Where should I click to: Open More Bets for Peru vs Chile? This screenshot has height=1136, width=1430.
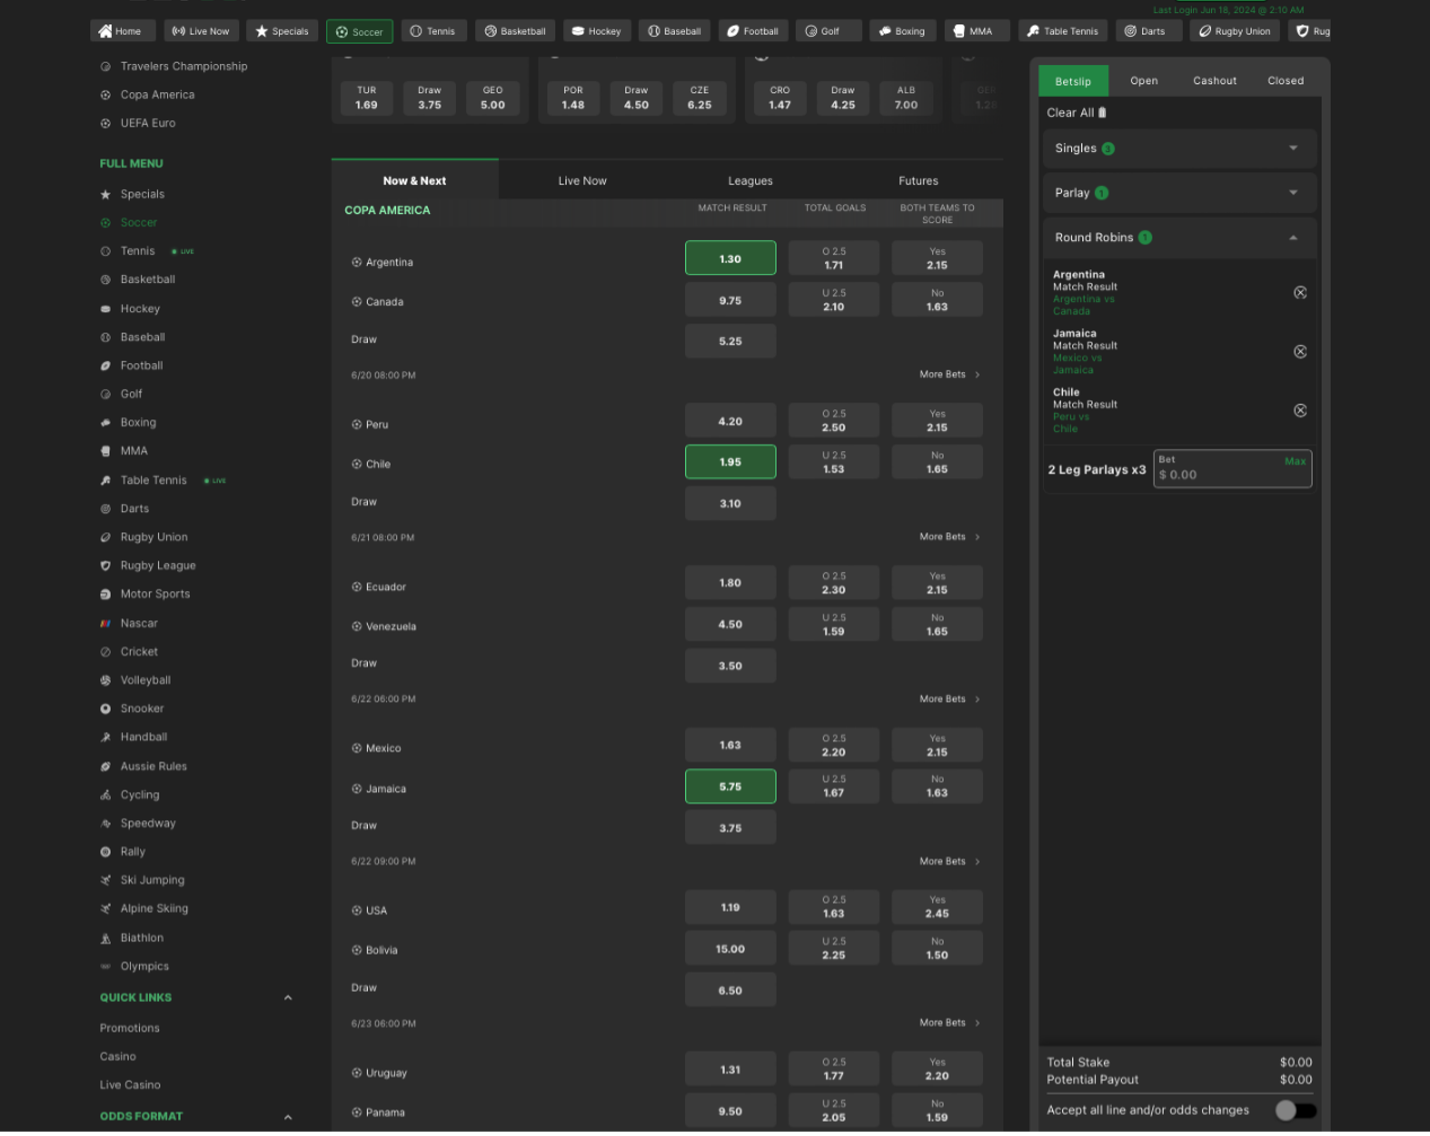point(949,537)
